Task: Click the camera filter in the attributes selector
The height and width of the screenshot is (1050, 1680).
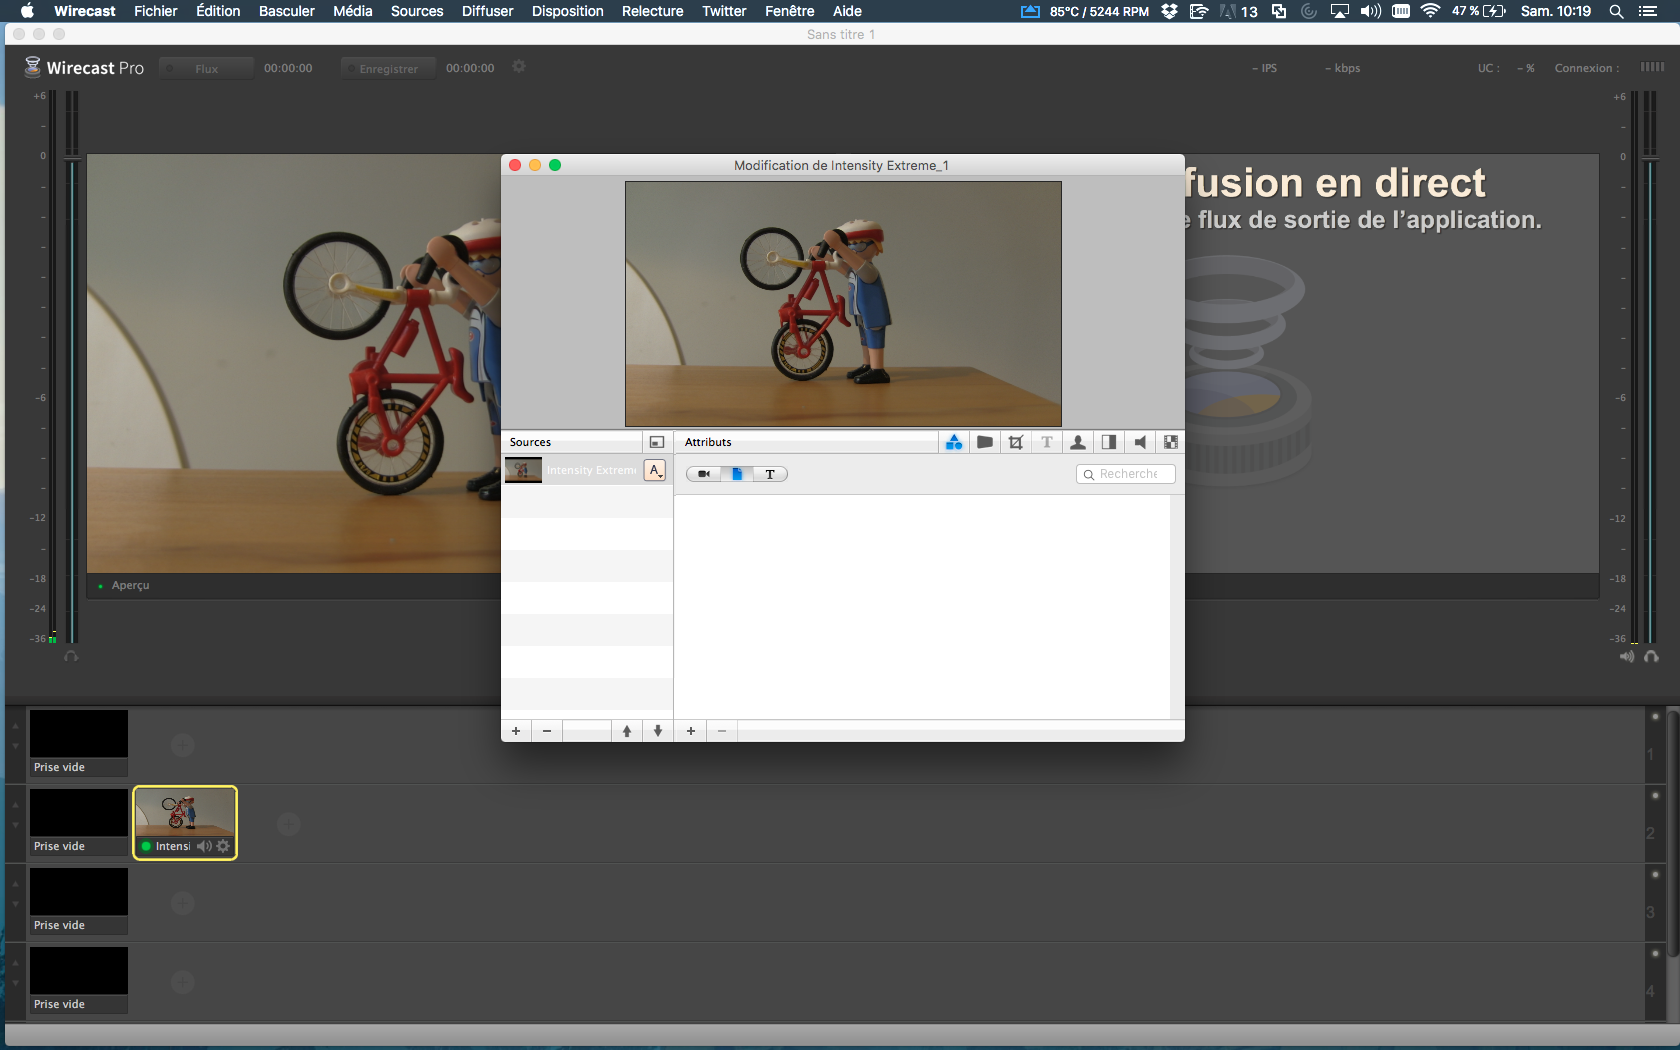Action: [704, 474]
